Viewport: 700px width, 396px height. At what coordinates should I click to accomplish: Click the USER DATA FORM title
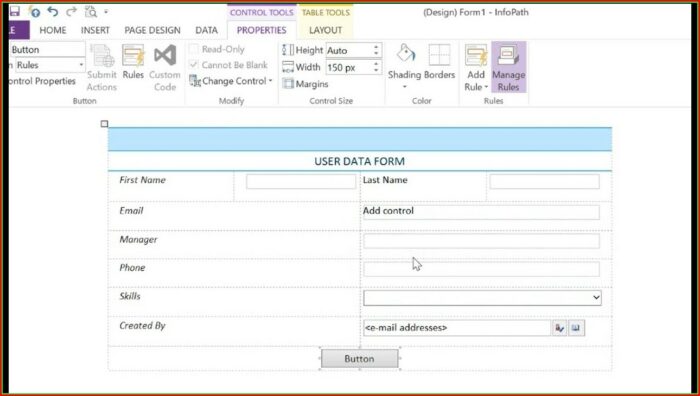tap(359, 161)
